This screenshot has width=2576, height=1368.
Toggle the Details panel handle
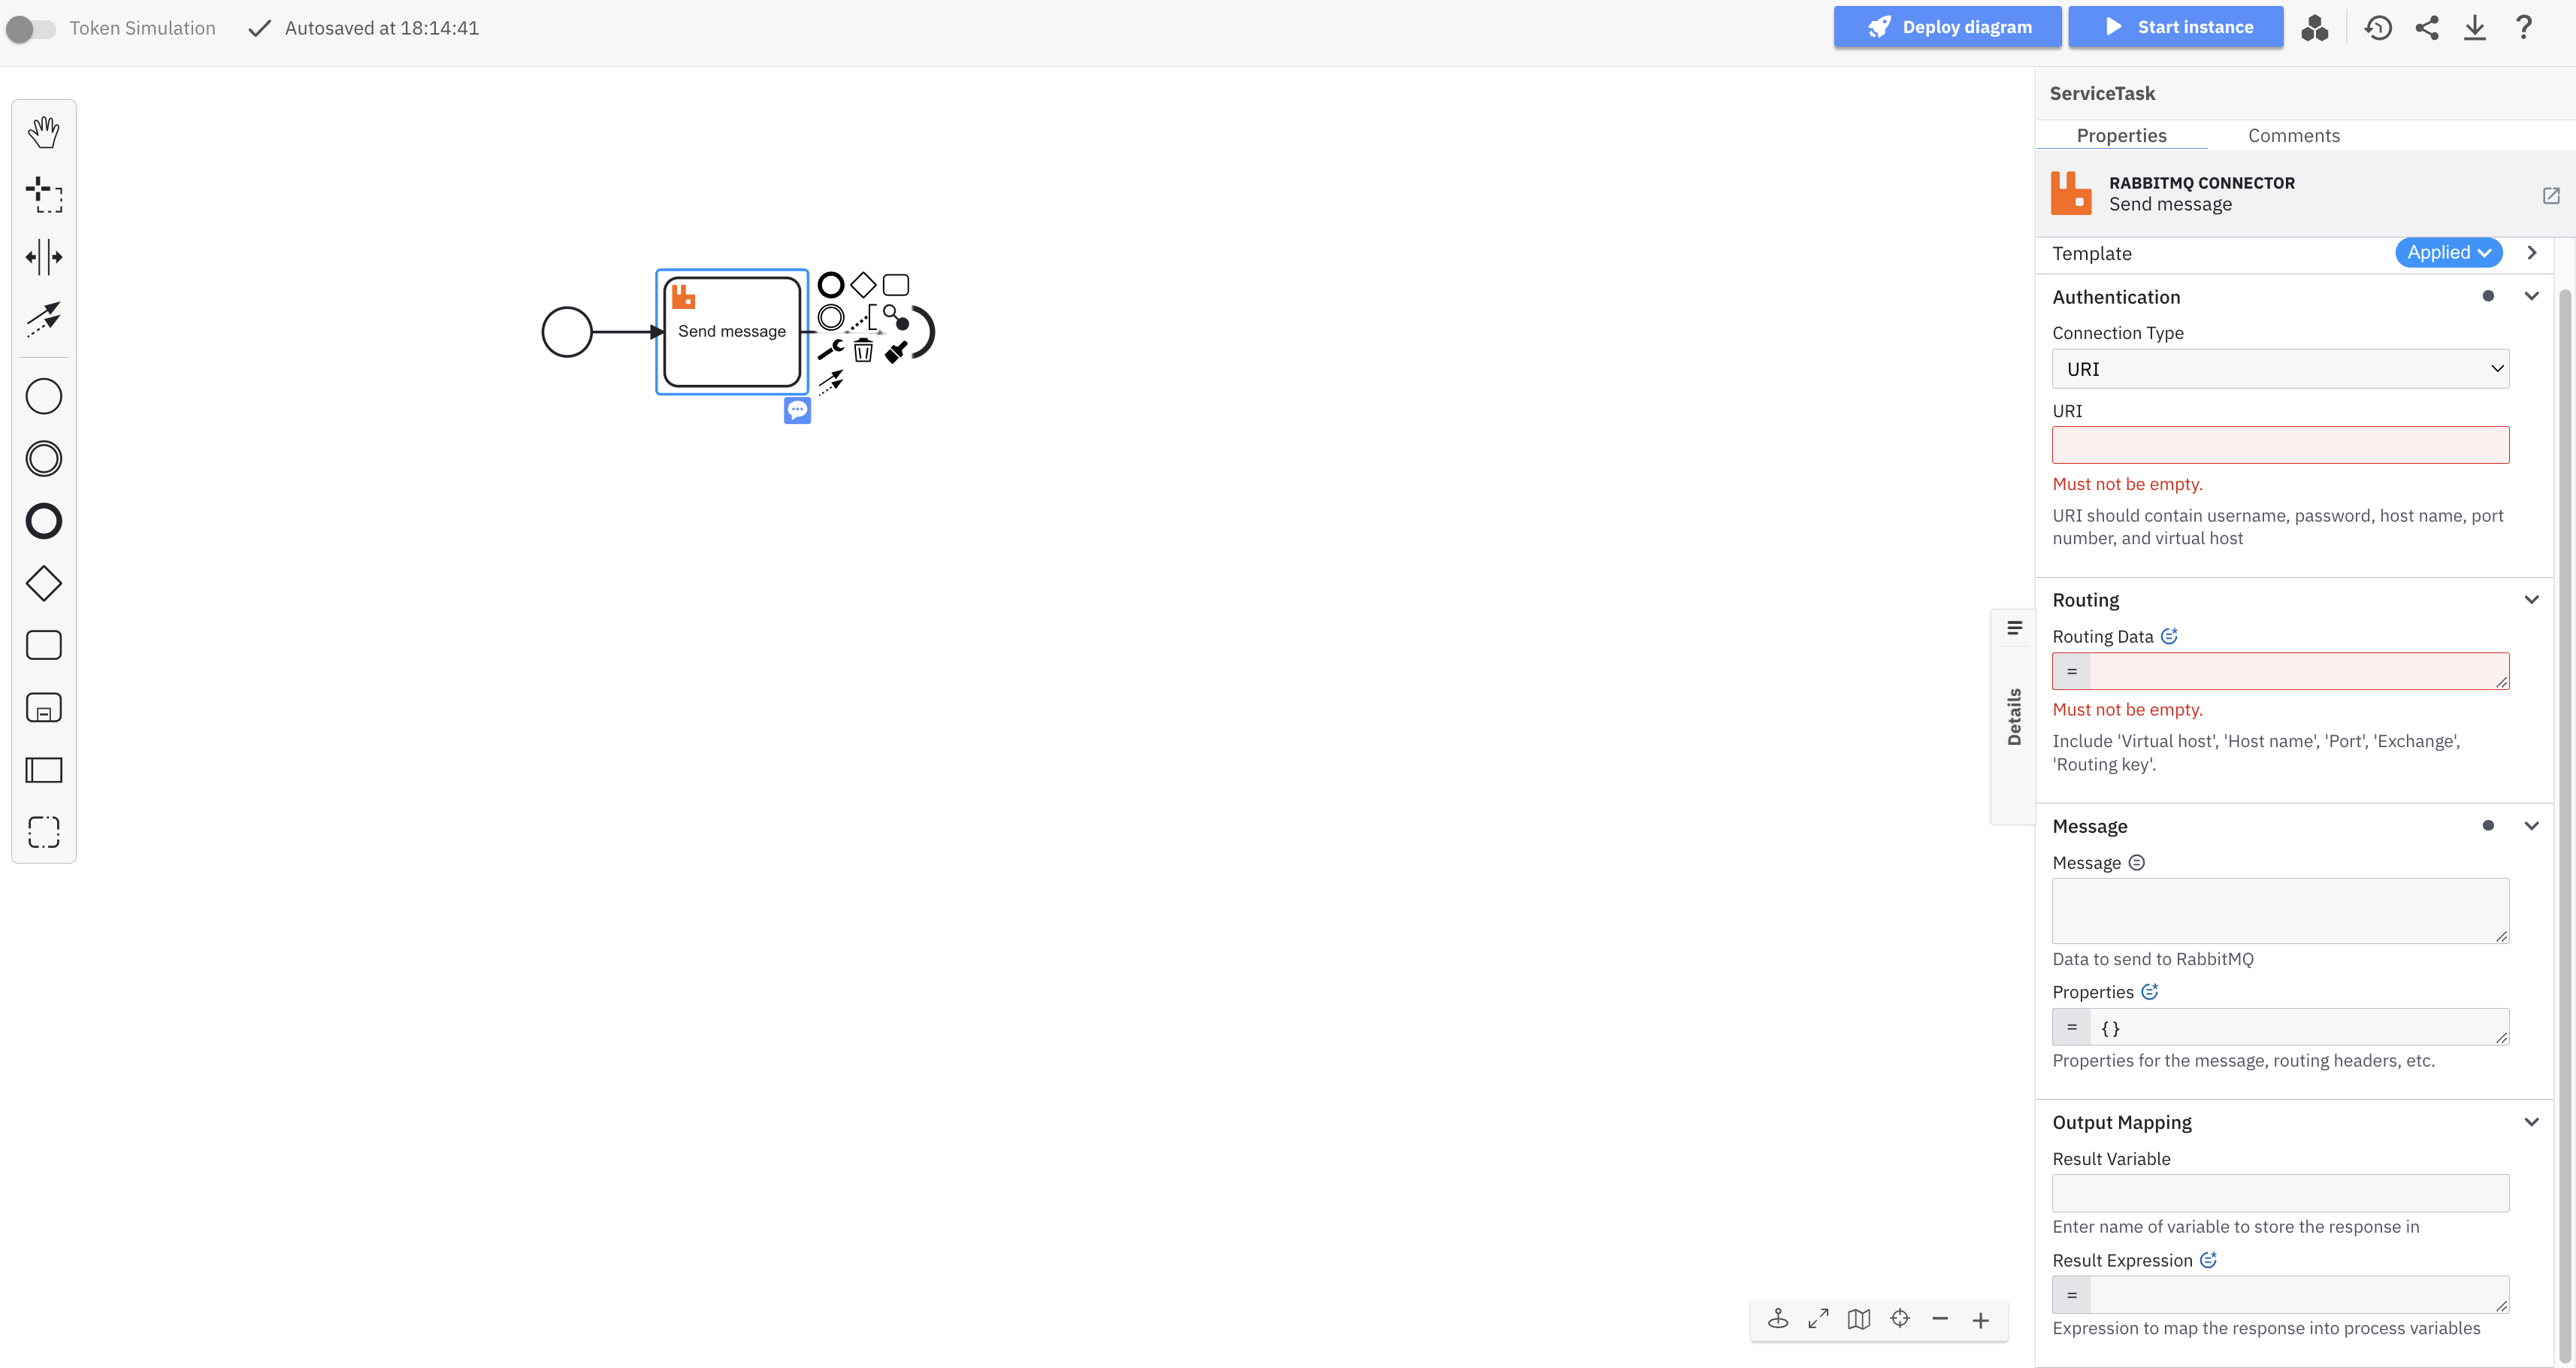(x=2014, y=715)
